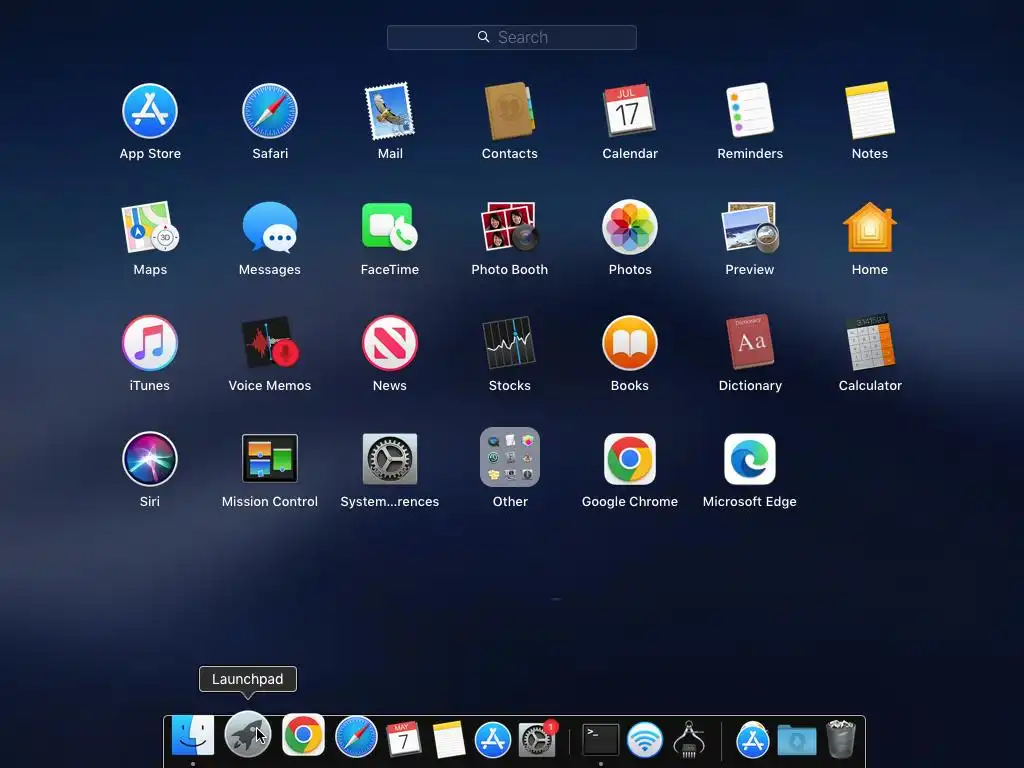Viewport: 1024px width, 768px height.
Task: Open System Preferences with badge in Dock
Action: coord(537,739)
